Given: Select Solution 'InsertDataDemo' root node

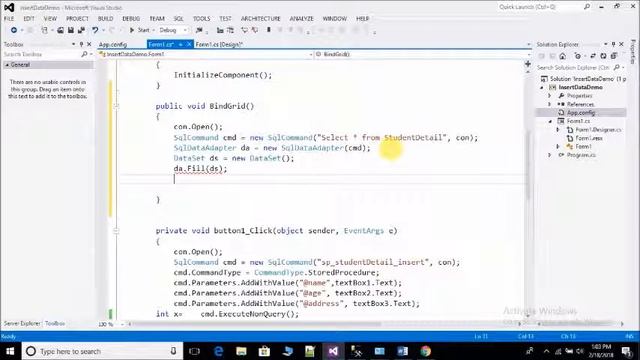Looking at the screenshot, I should coord(583,79).
